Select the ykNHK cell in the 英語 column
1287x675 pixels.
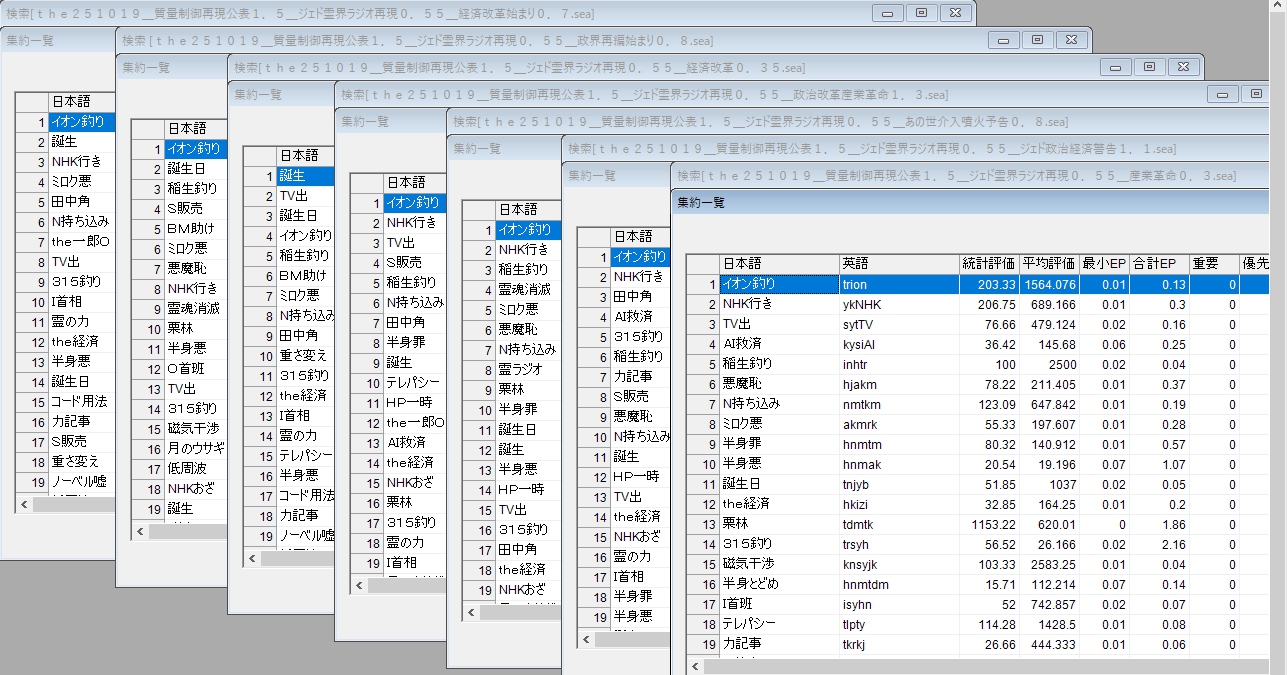899,304
